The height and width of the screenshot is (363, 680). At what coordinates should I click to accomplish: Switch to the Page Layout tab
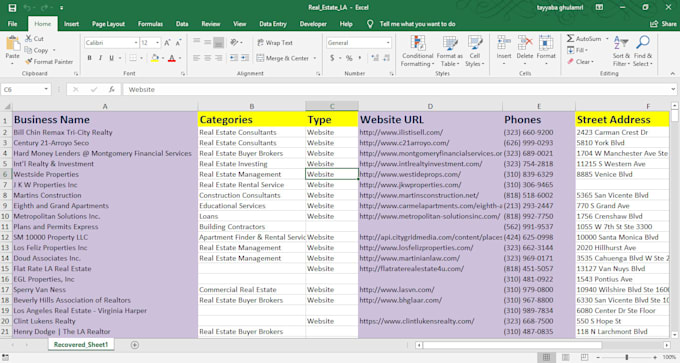108,24
